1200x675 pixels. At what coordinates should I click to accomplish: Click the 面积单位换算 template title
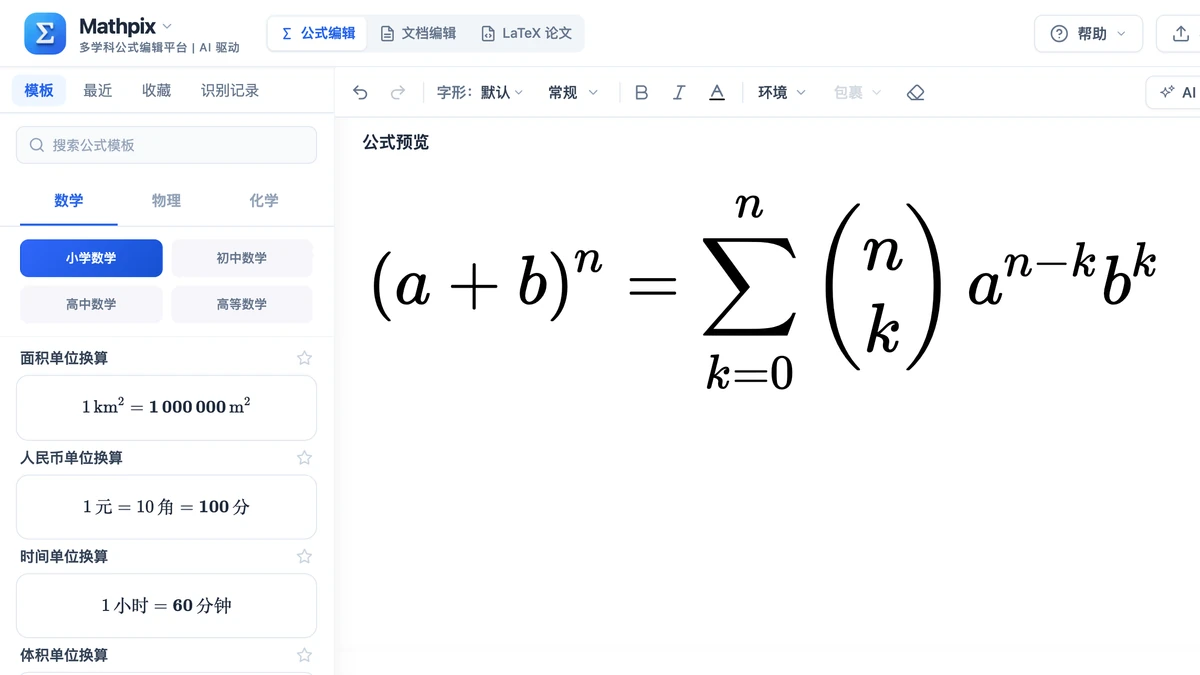[x=64, y=358]
